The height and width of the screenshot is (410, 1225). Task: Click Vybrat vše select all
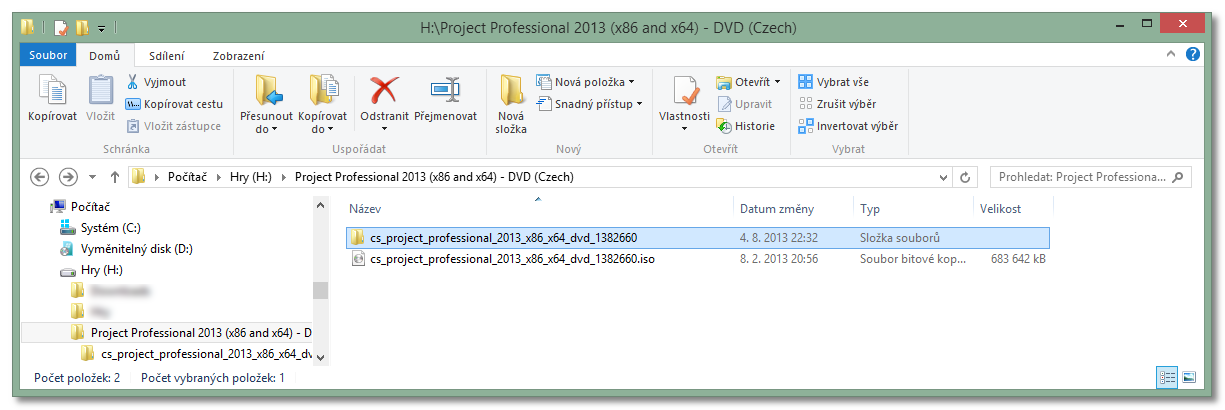[834, 82]
